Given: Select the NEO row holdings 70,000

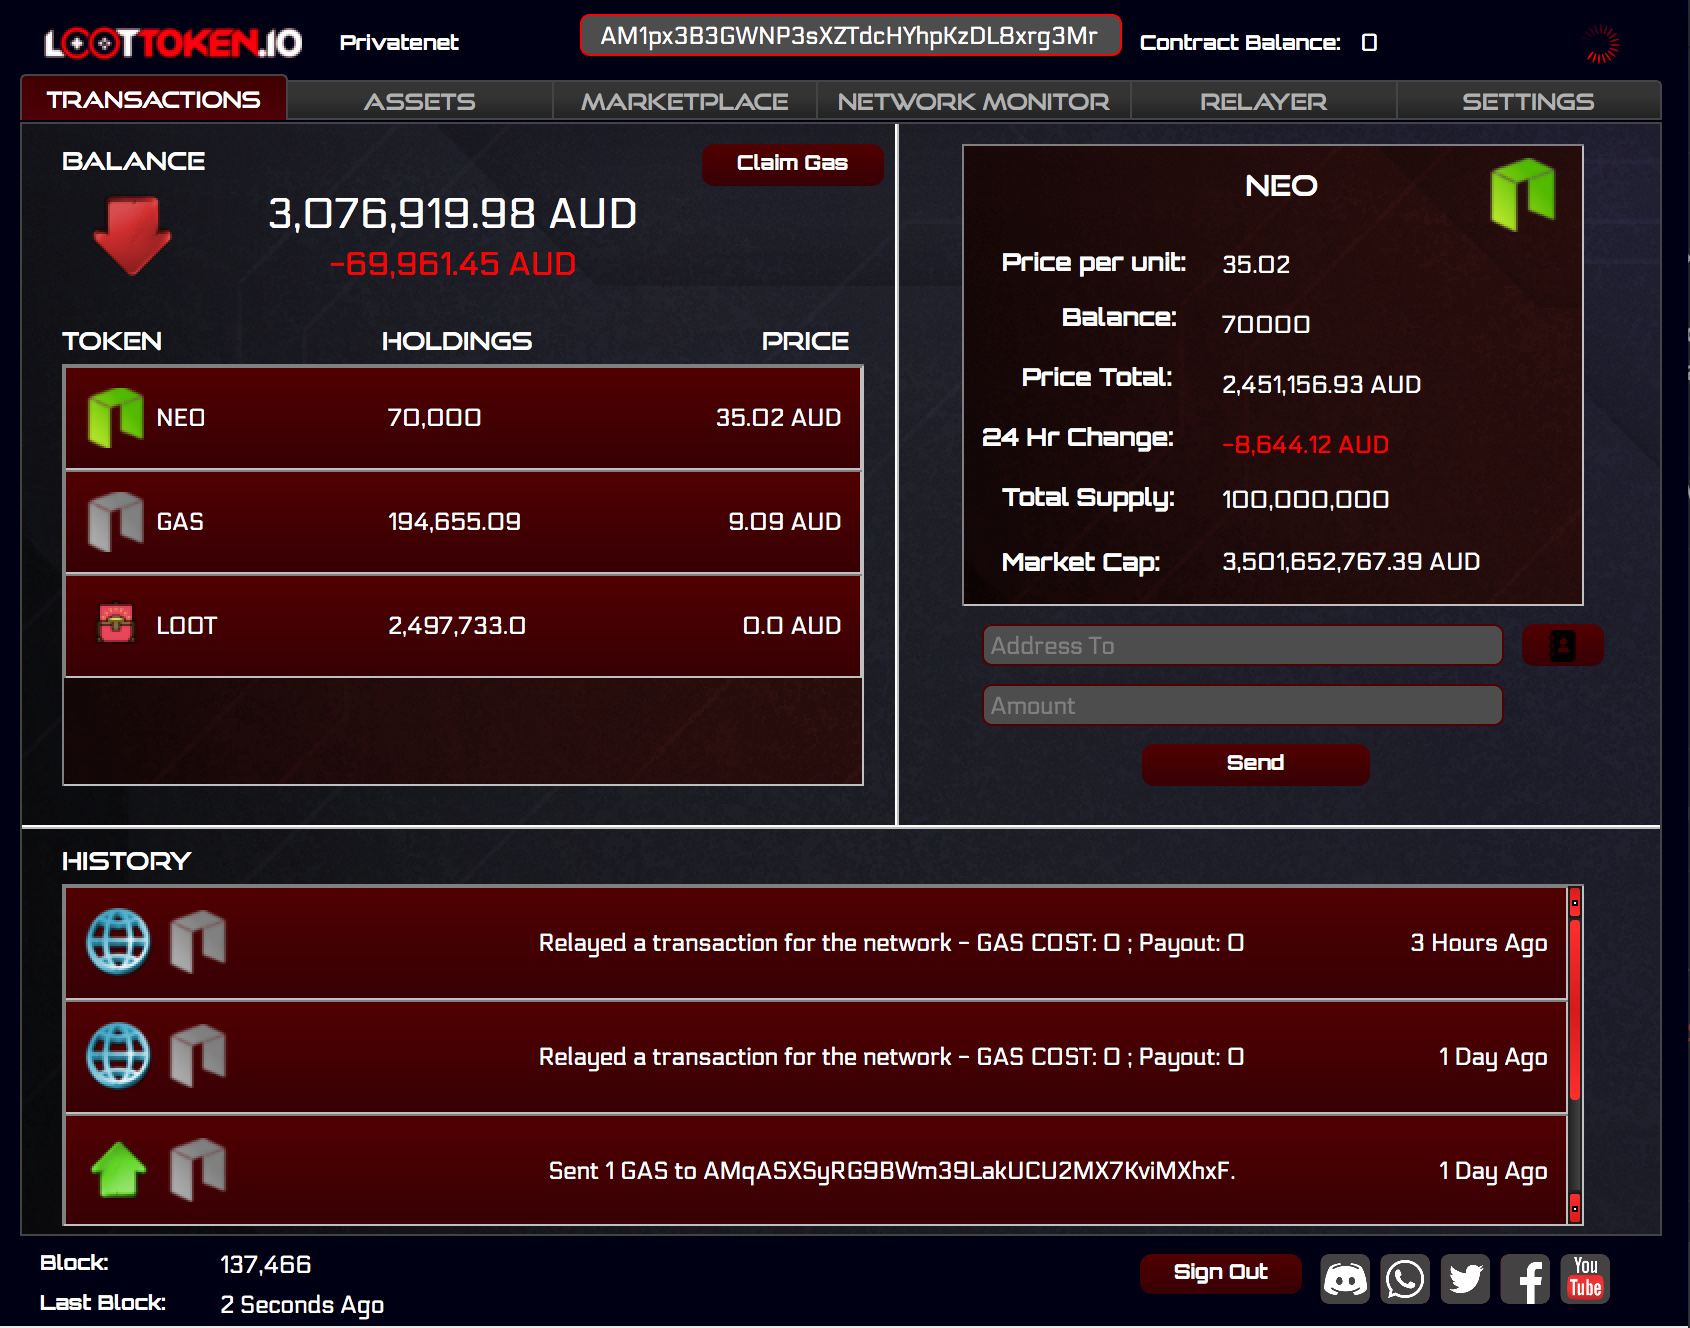Looking at the screenshot, I should [x=434, y=417].
